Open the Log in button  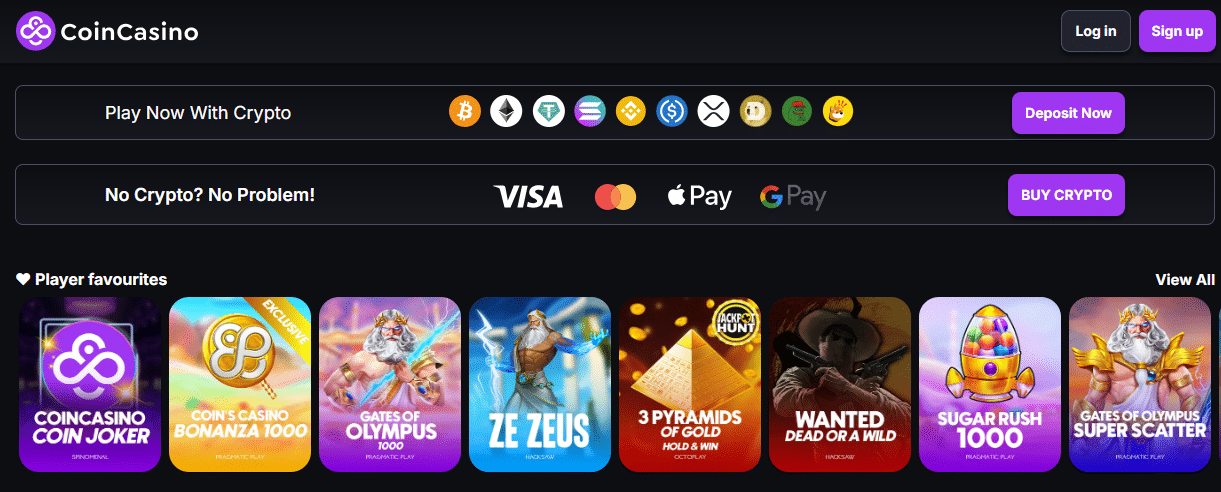[1096, 31]
